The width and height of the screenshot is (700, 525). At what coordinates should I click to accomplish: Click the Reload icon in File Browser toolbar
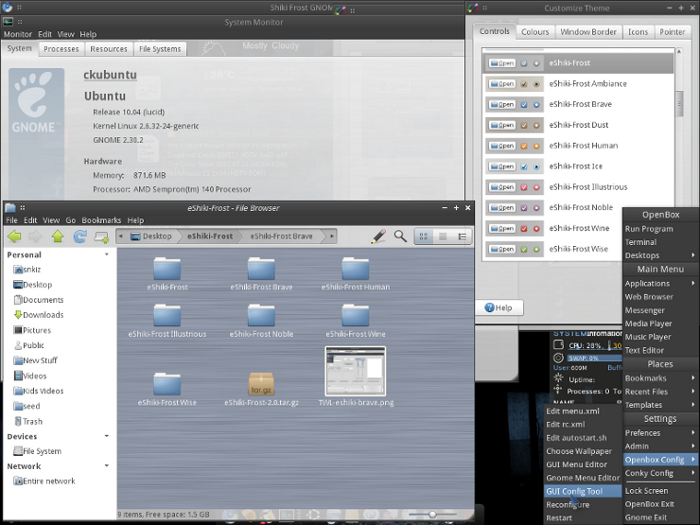pos(80,236)
